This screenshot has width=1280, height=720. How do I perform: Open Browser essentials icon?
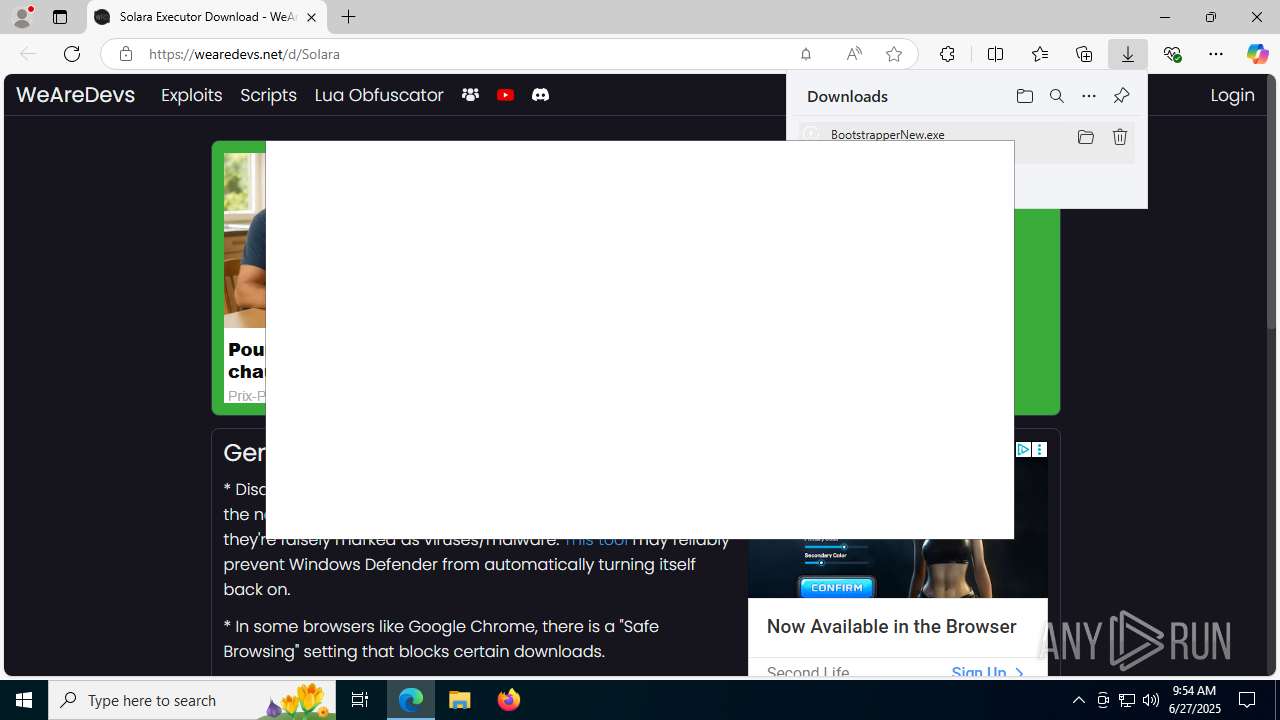coord(1172,54)
